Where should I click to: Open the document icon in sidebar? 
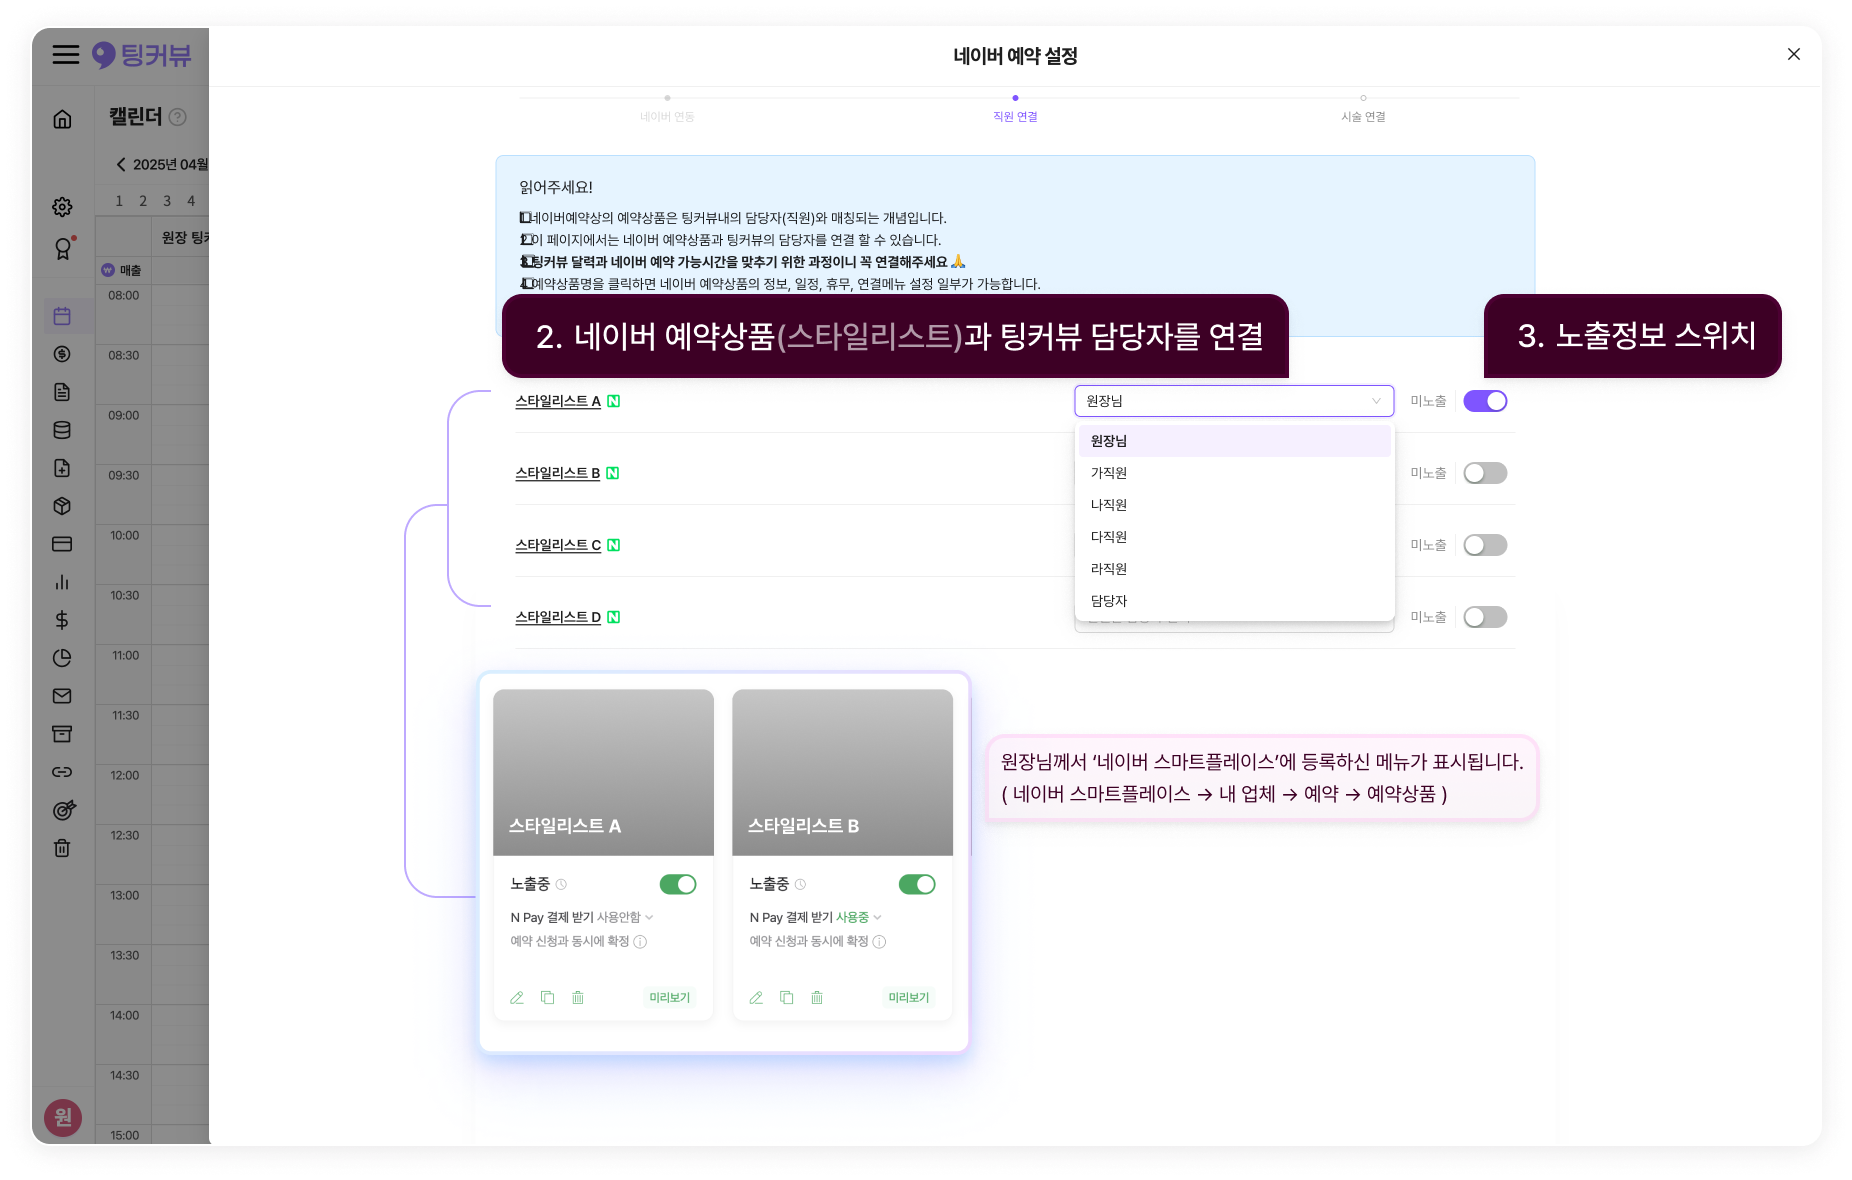coord(62,392)
